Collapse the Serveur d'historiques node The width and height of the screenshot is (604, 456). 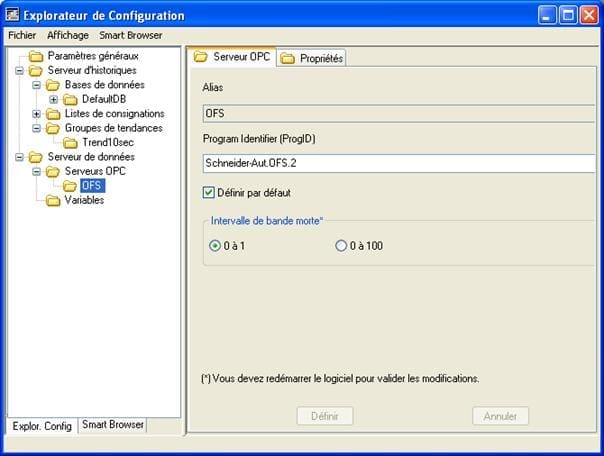(x=19, y=71)
